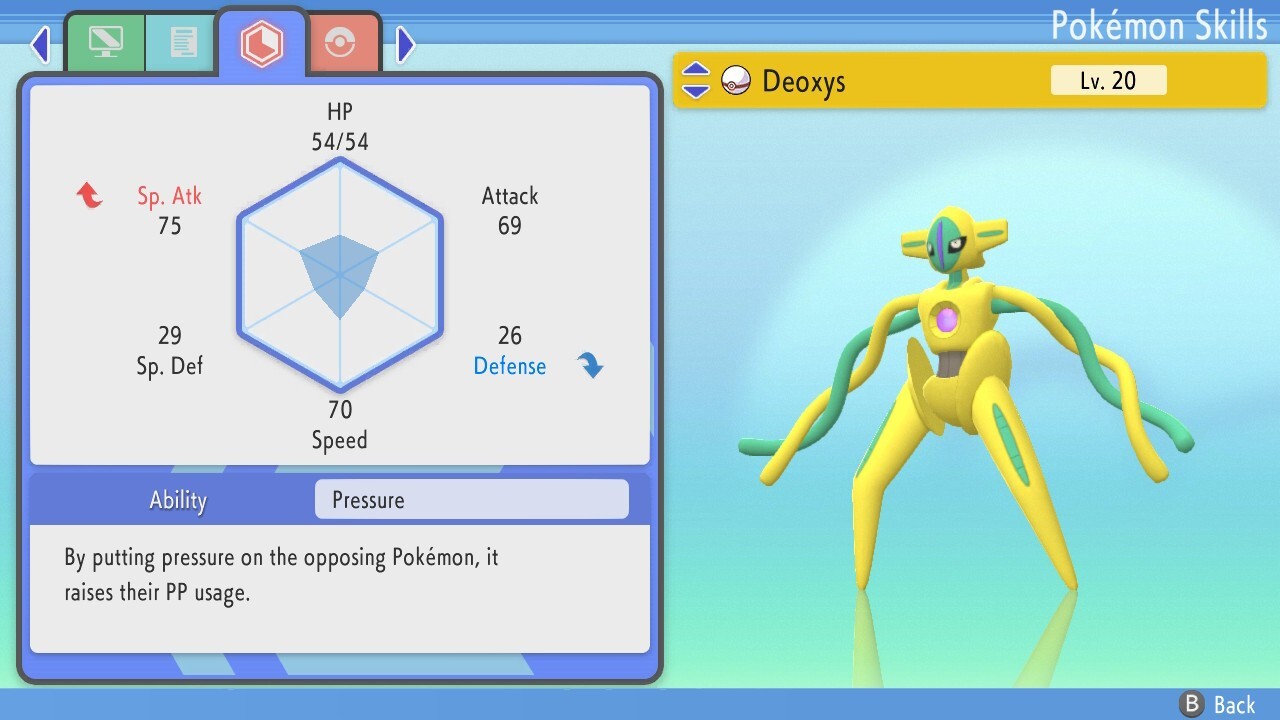
Task: Switch Pokémon using up-down arrows beside Deoxys
Action: [x=696, y=81]
